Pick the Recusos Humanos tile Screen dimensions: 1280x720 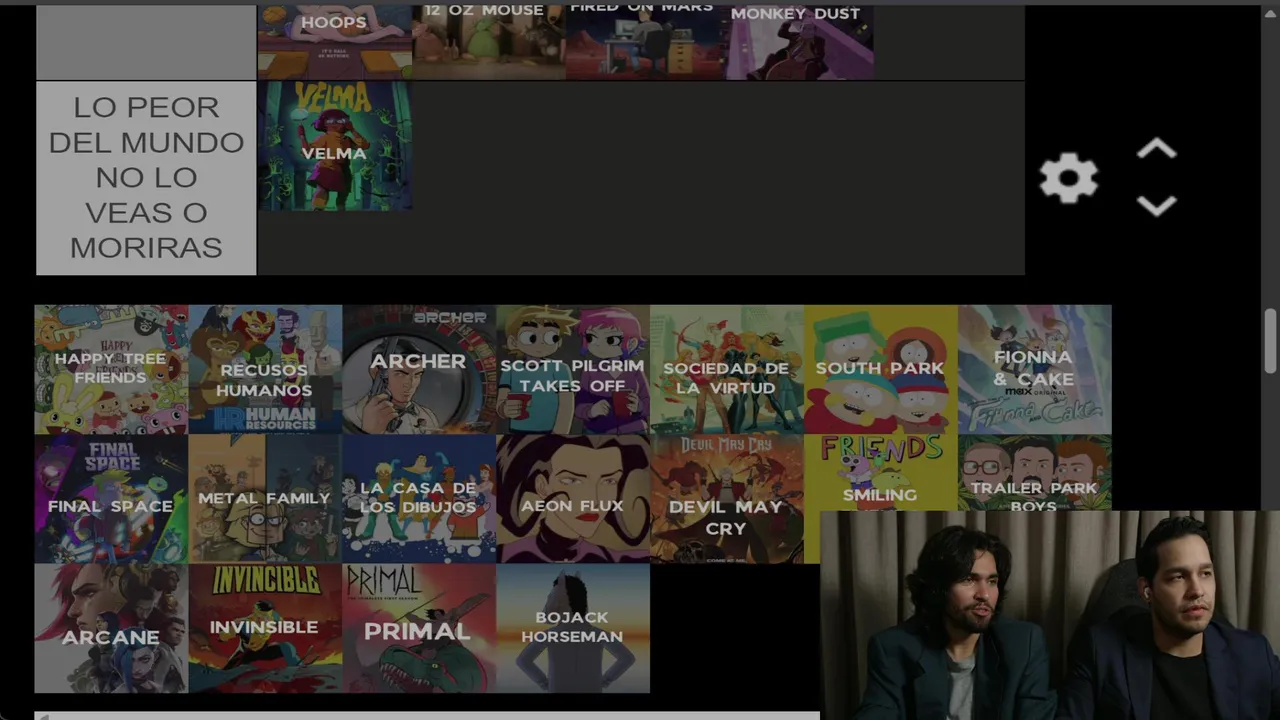(x=265, y=369)
